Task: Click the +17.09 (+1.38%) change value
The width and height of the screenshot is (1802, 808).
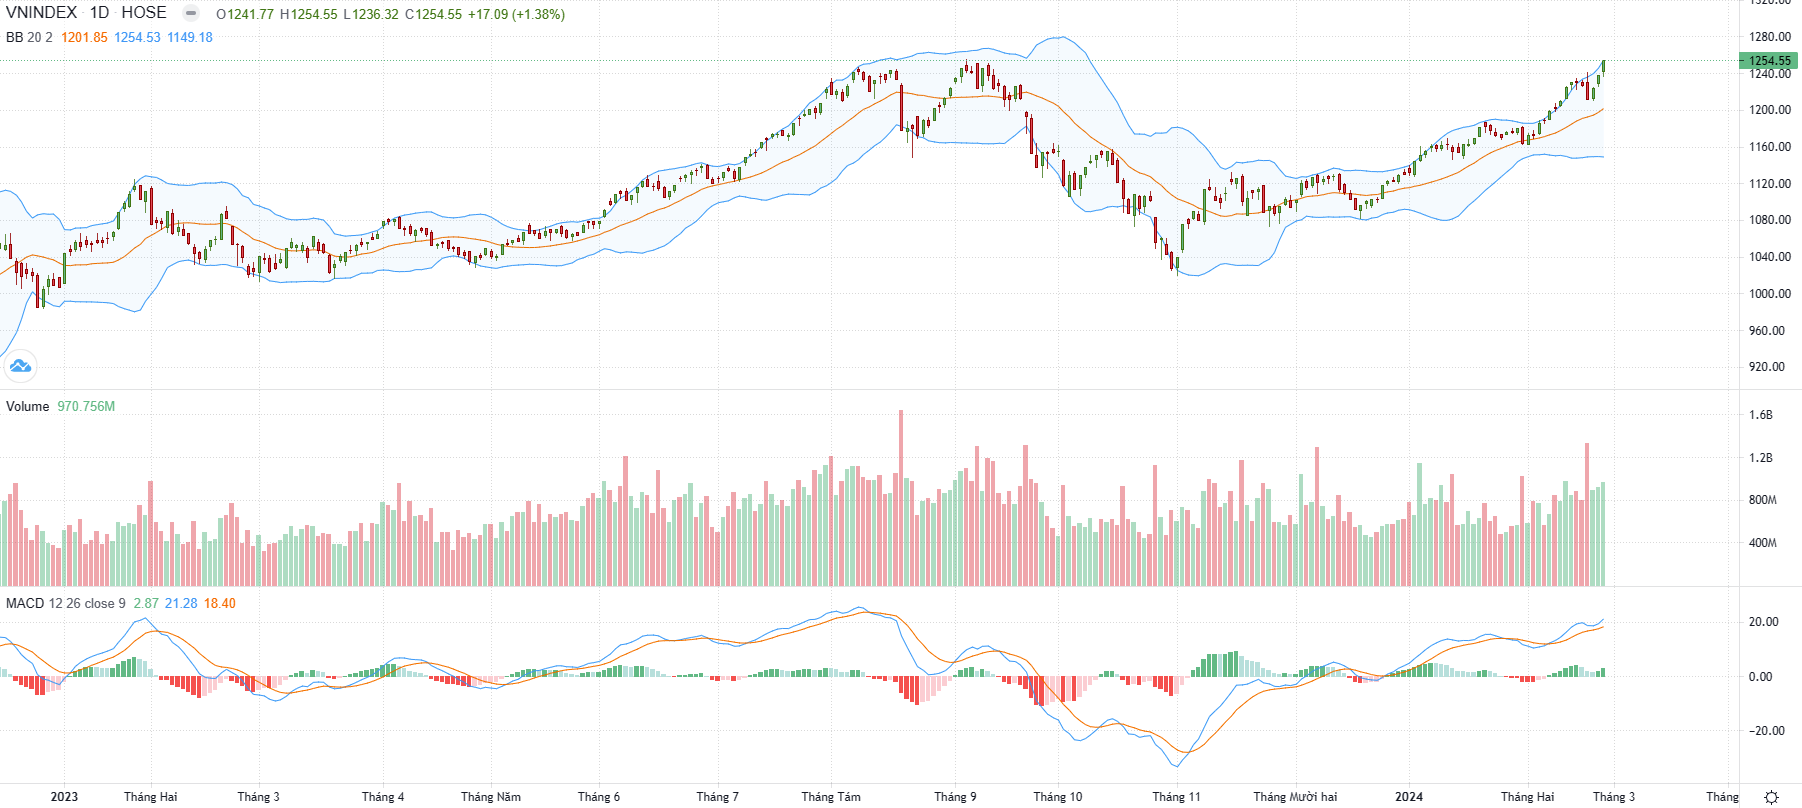Action: coord(516,14)
